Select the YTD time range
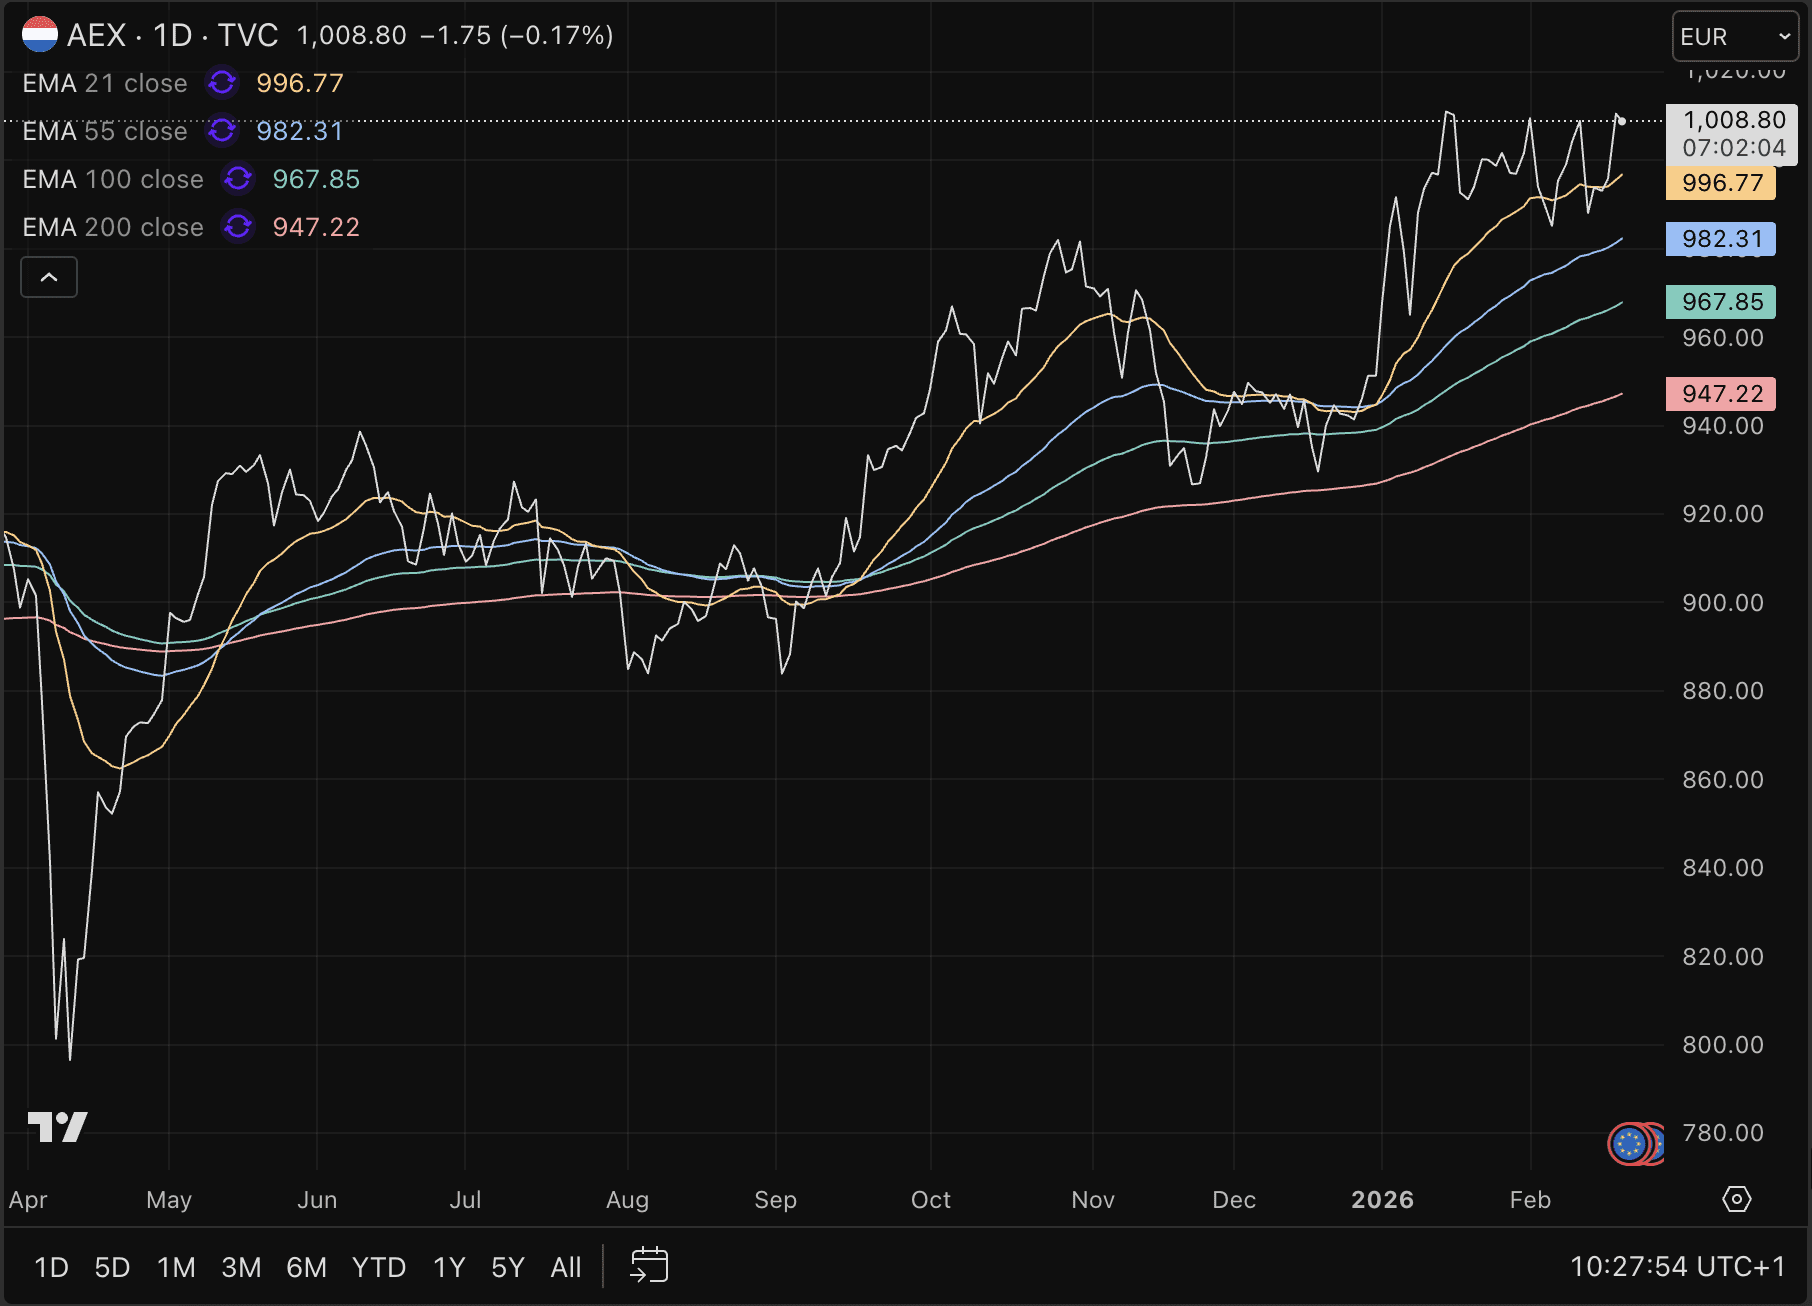Screen dimensions: 1812x1306 [x=378, y=1268]
